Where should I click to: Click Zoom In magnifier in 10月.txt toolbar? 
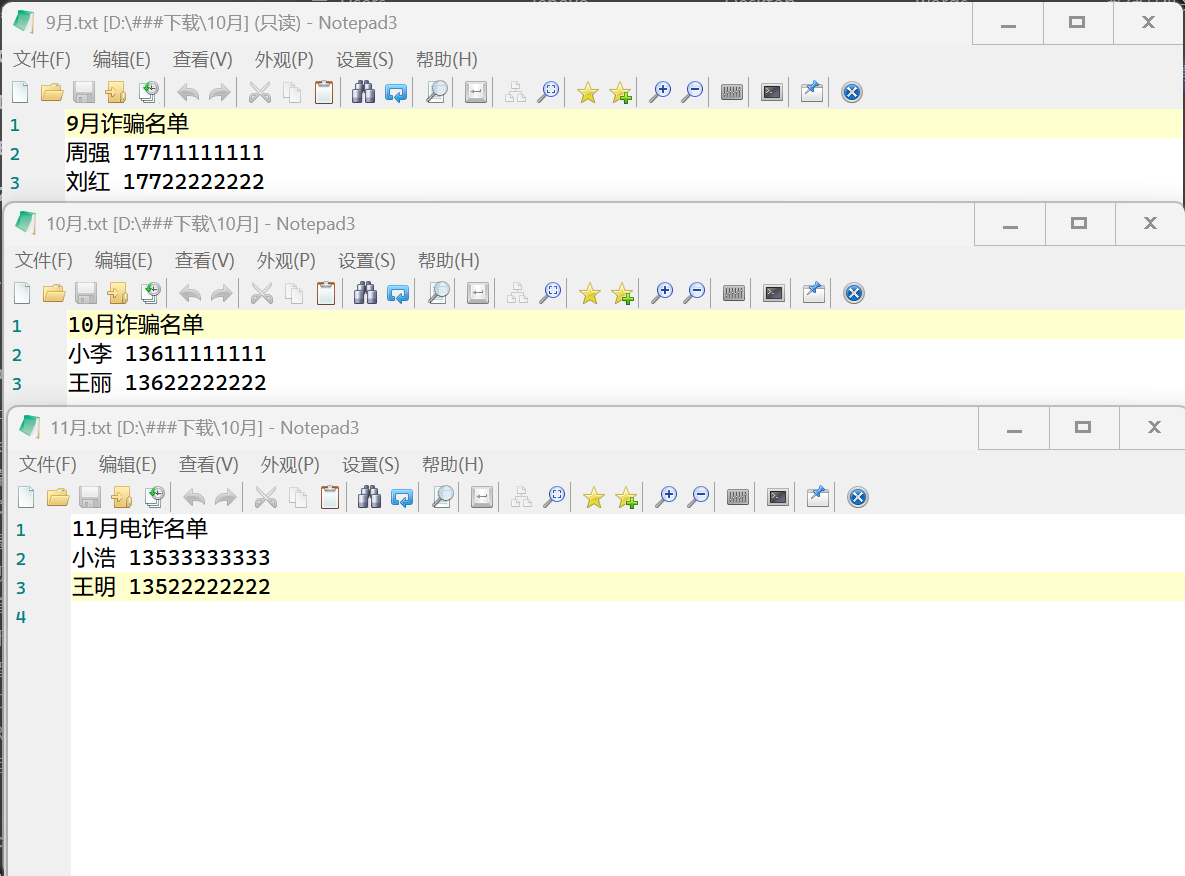pyautogui.click(x=662, y=293)
